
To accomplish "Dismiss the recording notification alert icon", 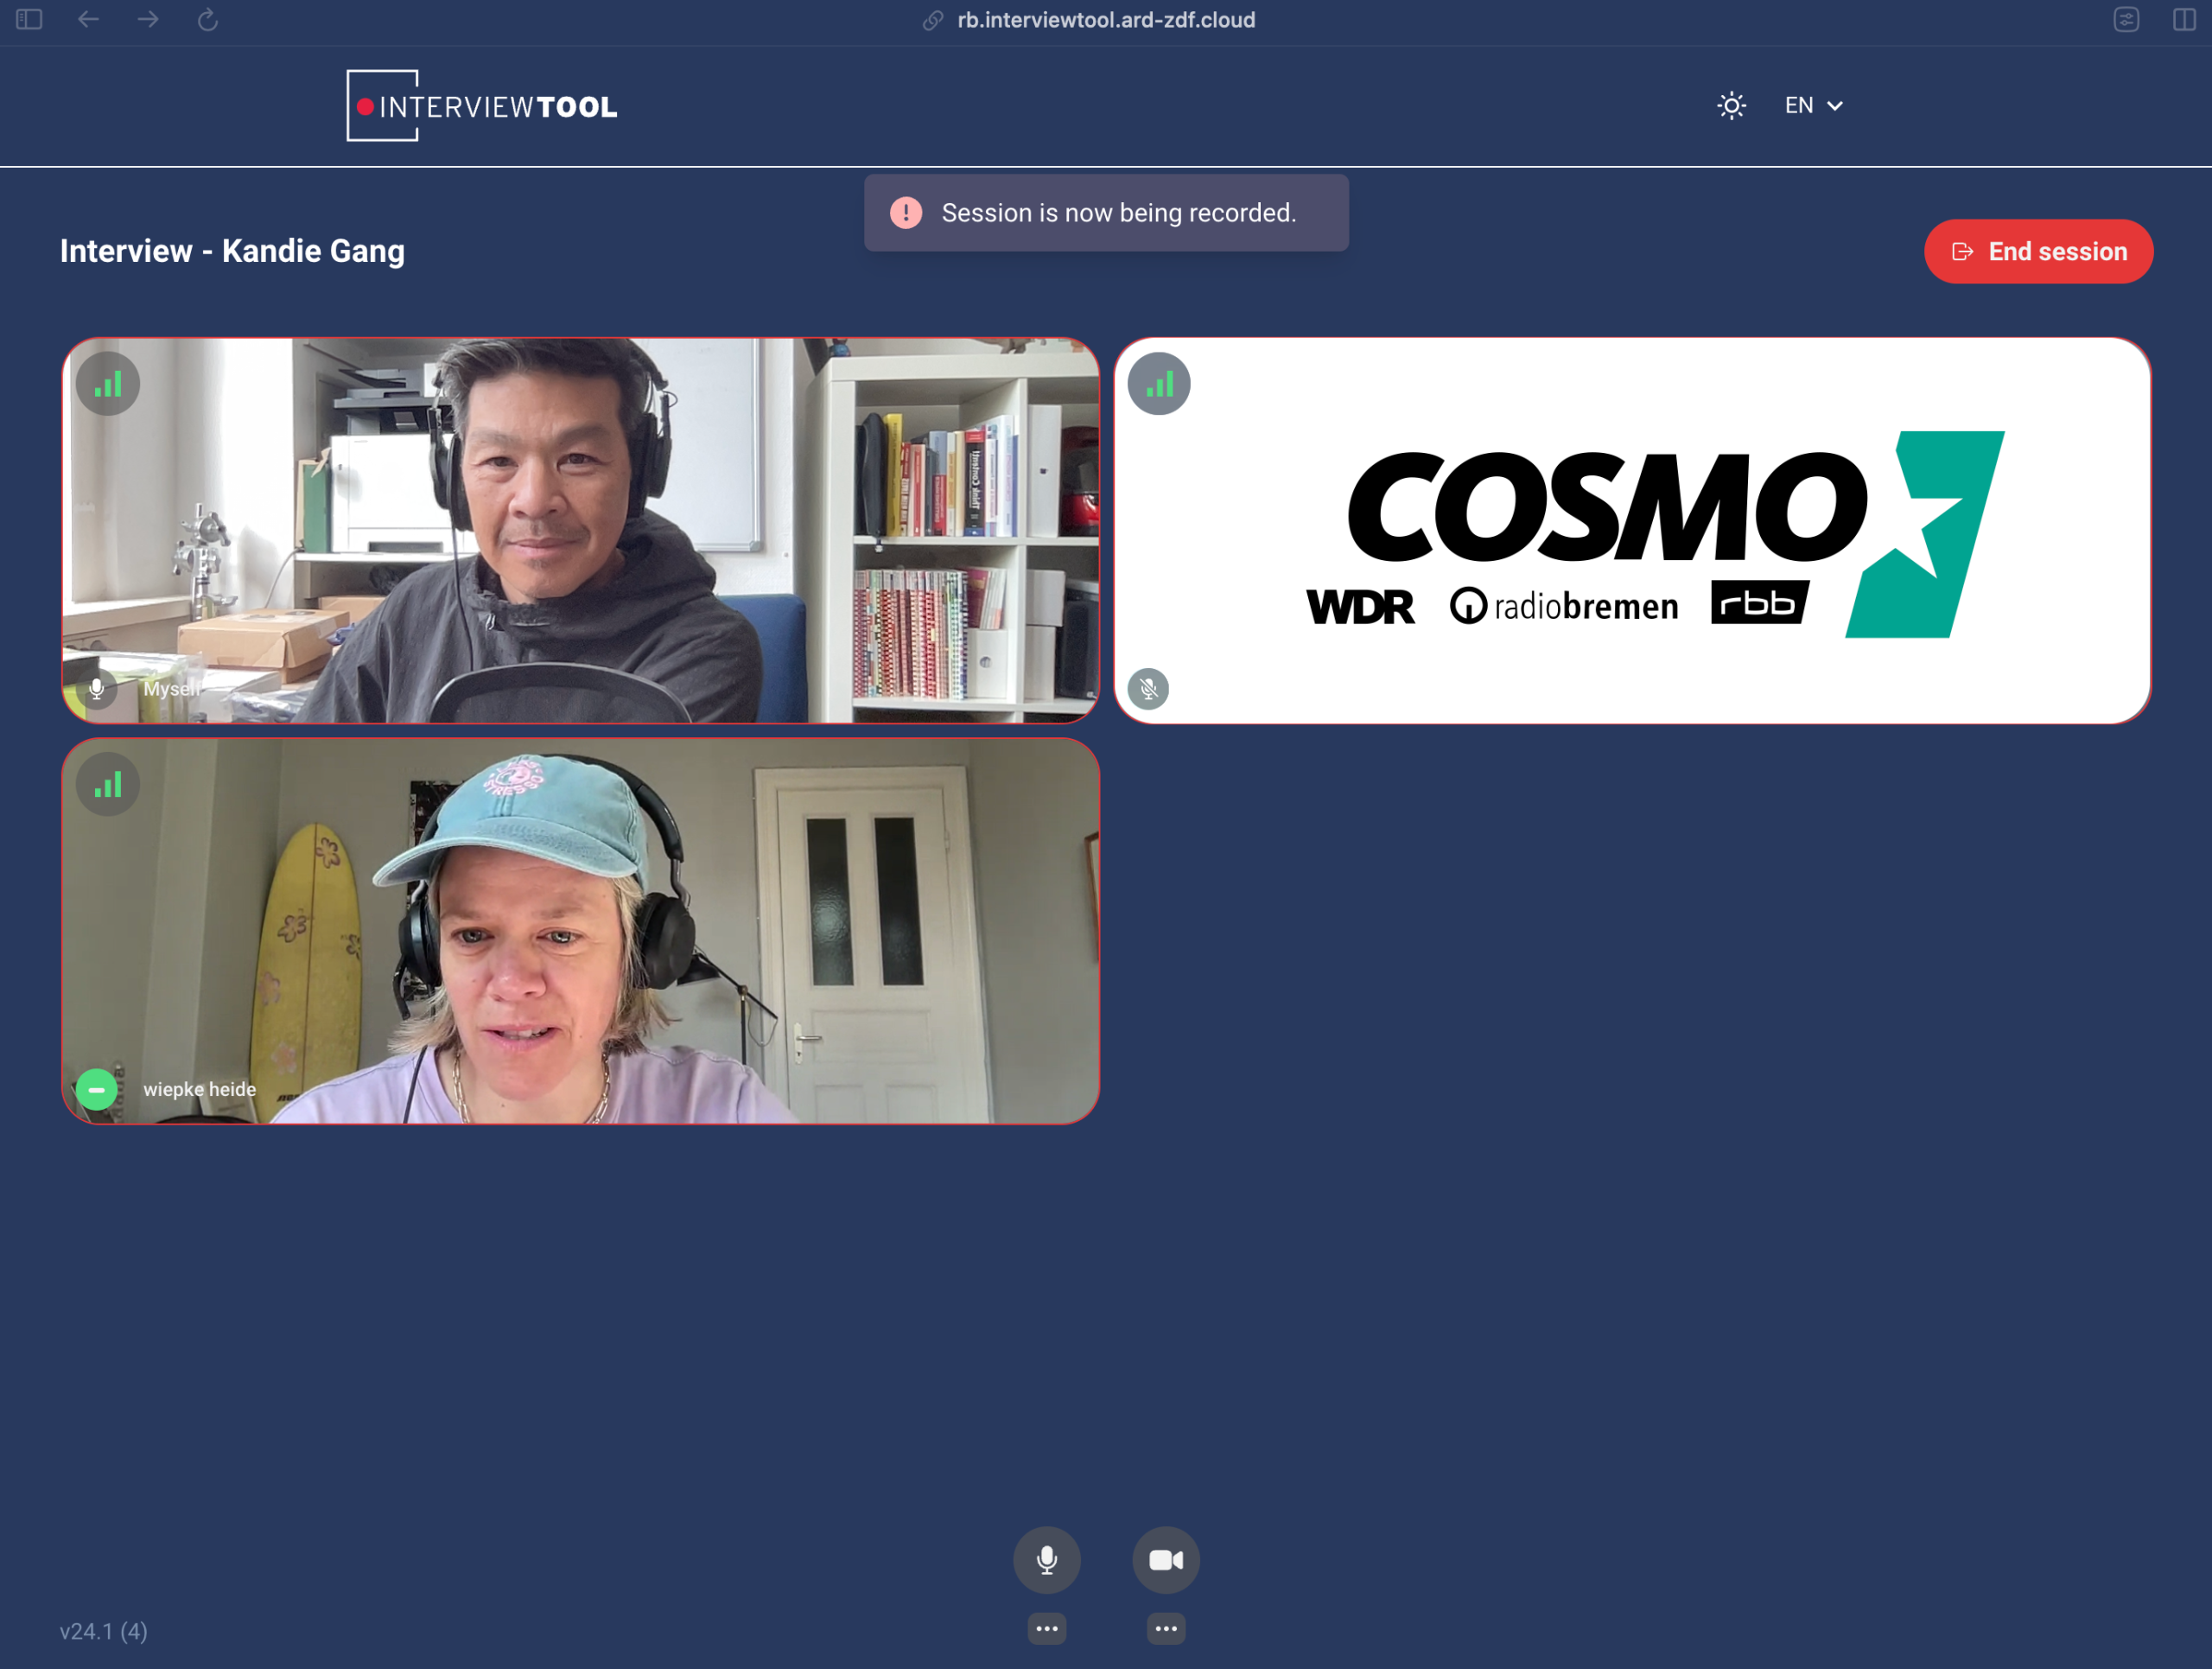I will (906, 212).
